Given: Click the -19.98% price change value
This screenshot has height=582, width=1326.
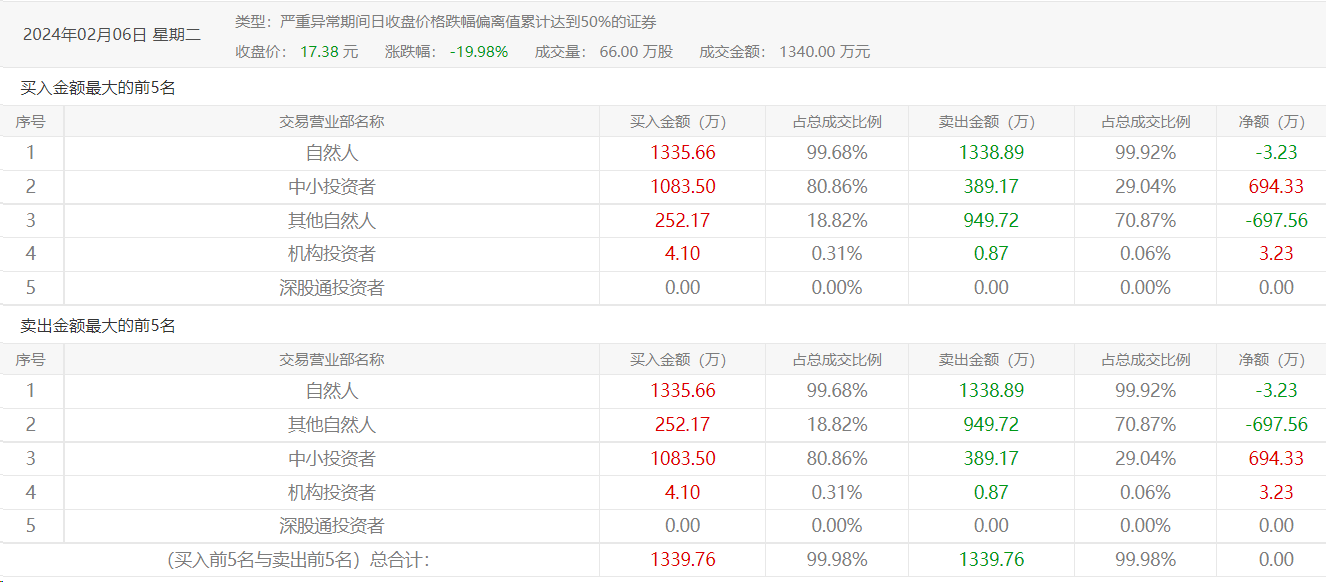Looking at the screenshot, I should pyautogui.click(x=478, y=51).
